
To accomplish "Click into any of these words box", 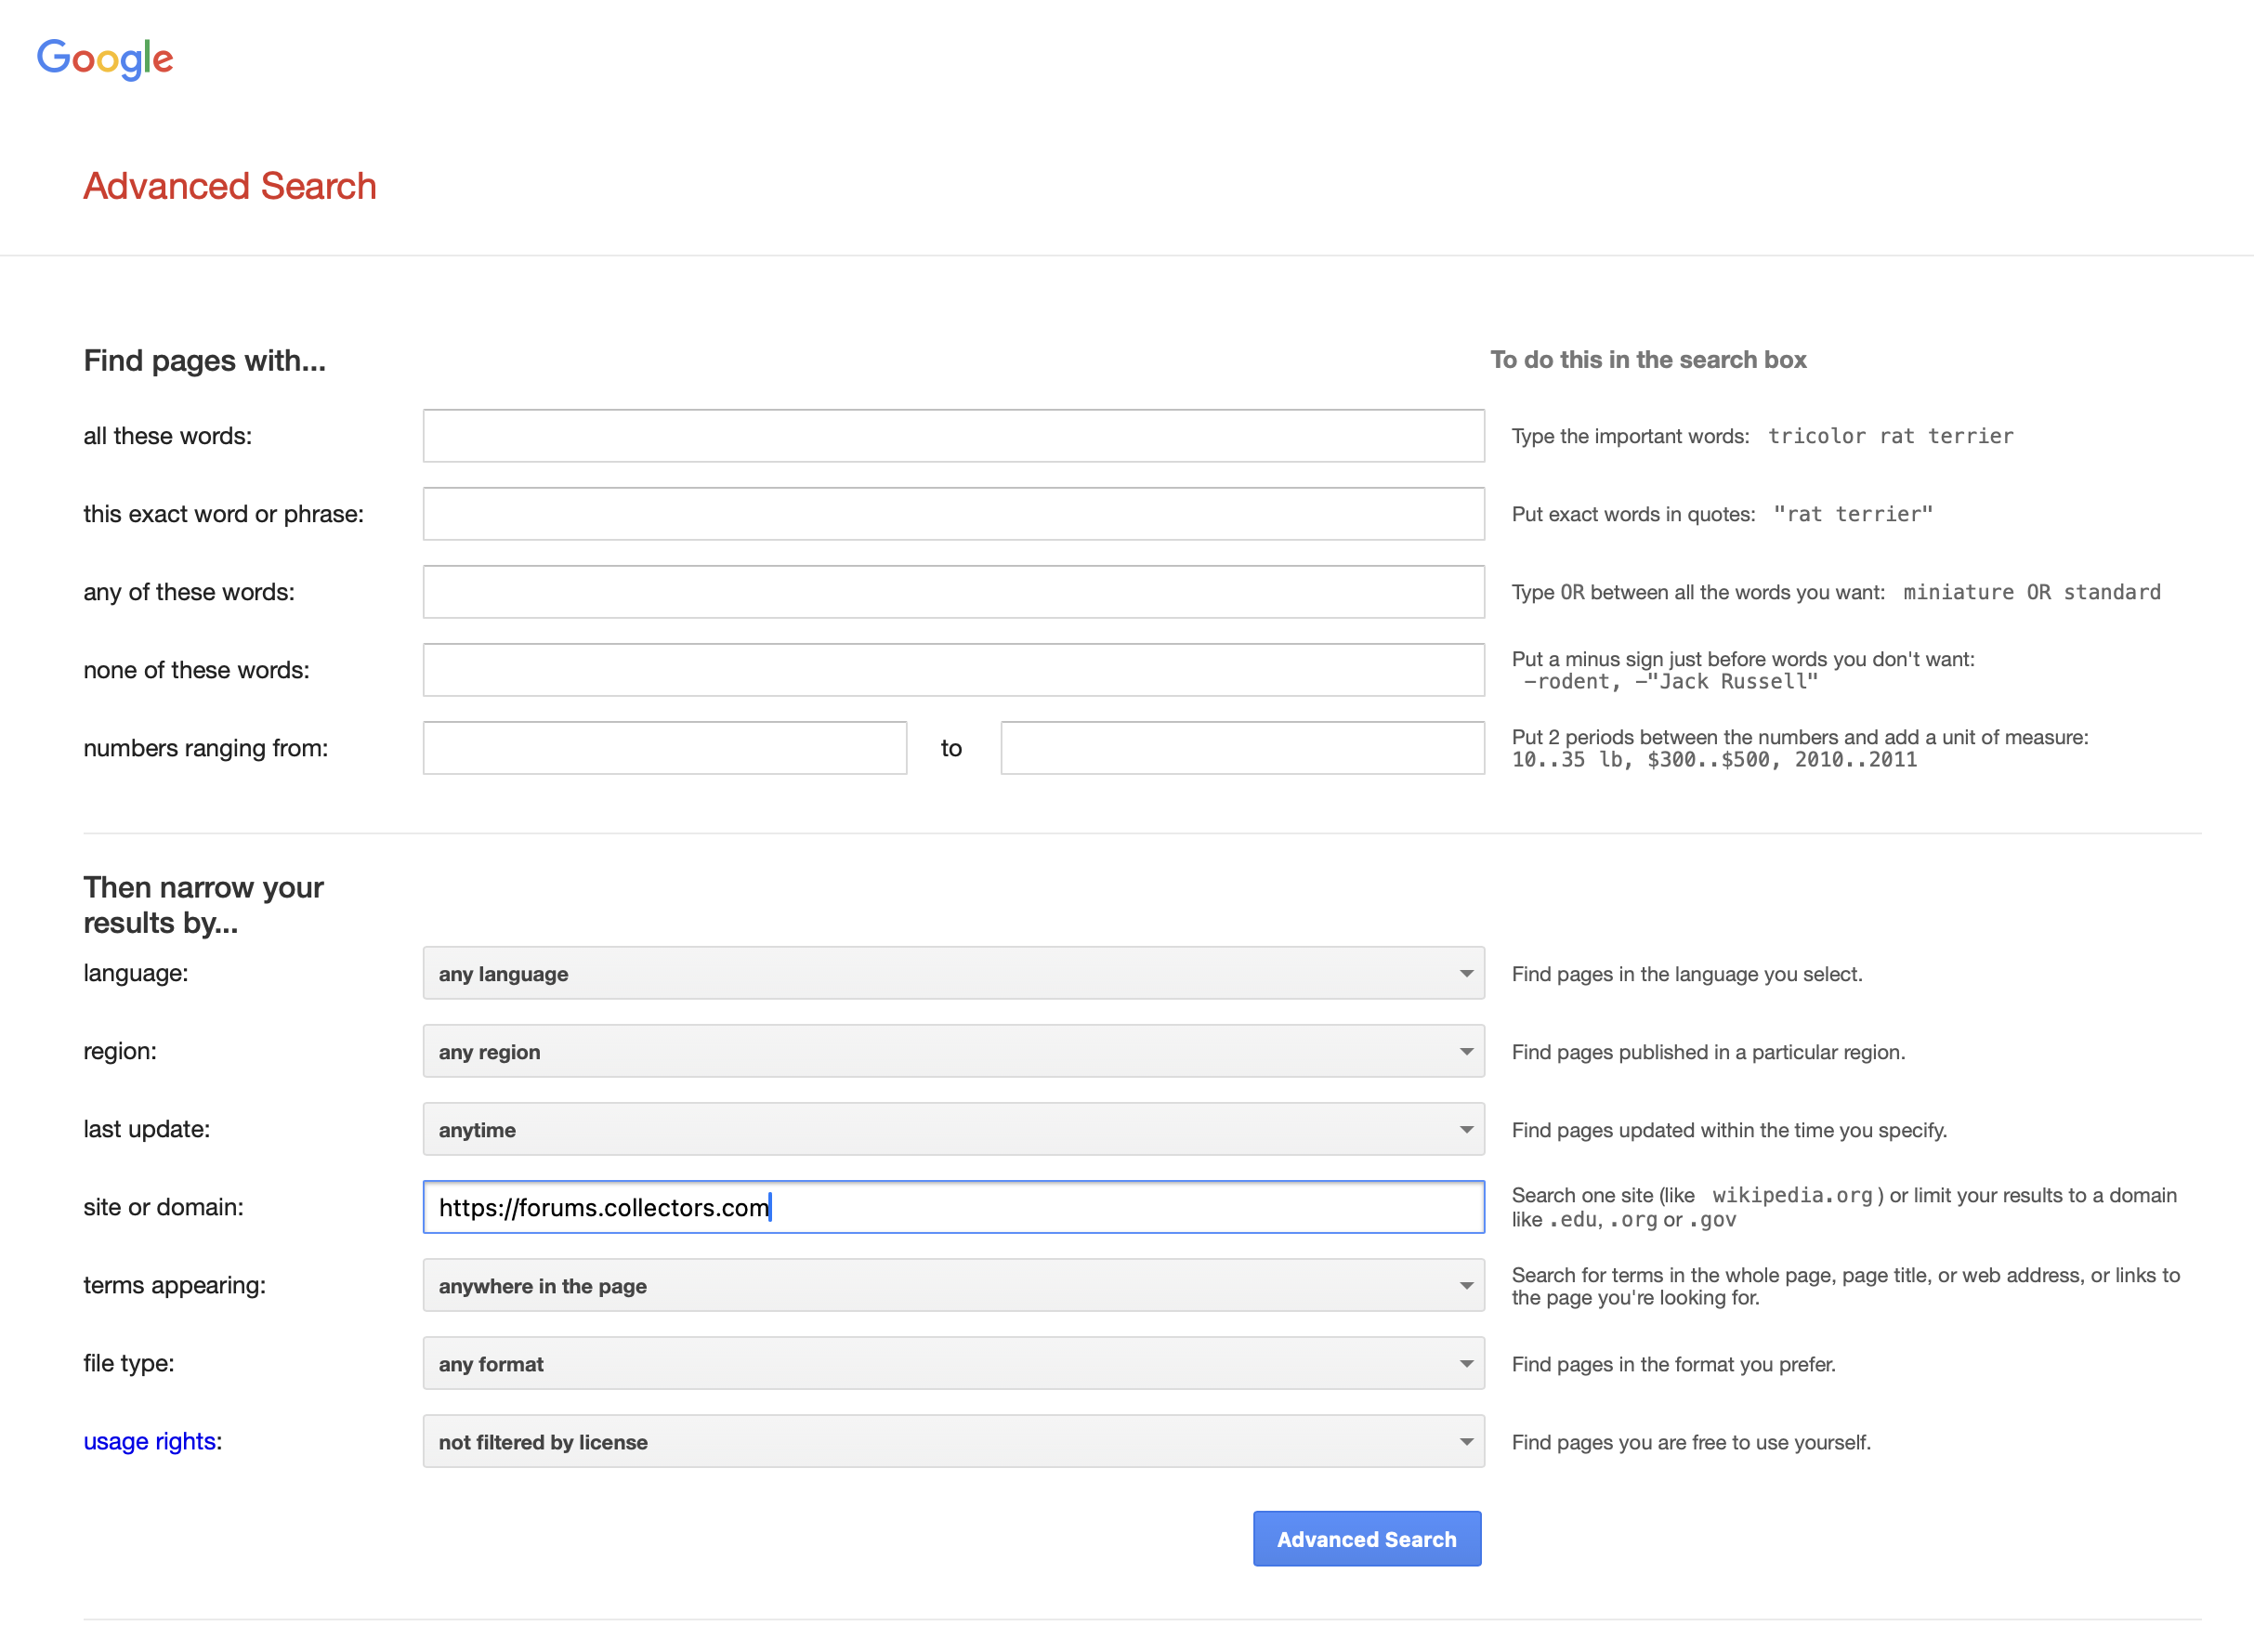I will 952,592.
